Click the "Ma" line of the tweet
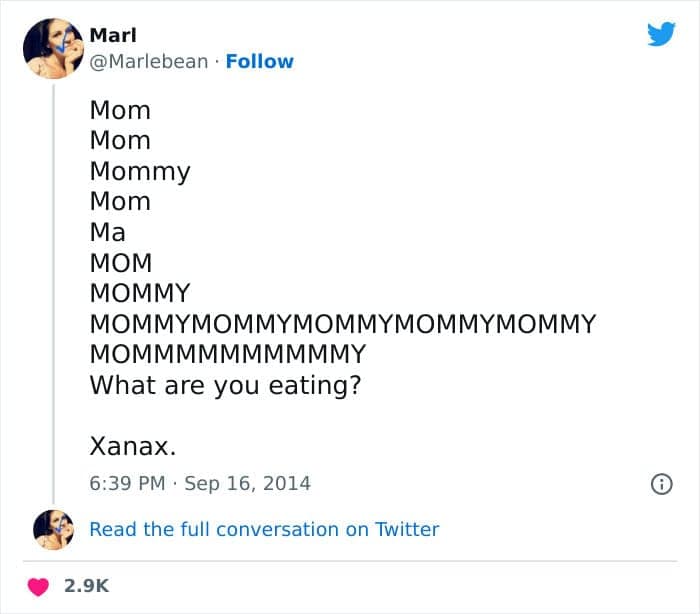This screenshot has width=700, height=614. pyautogui.click(x=108, y=232)
